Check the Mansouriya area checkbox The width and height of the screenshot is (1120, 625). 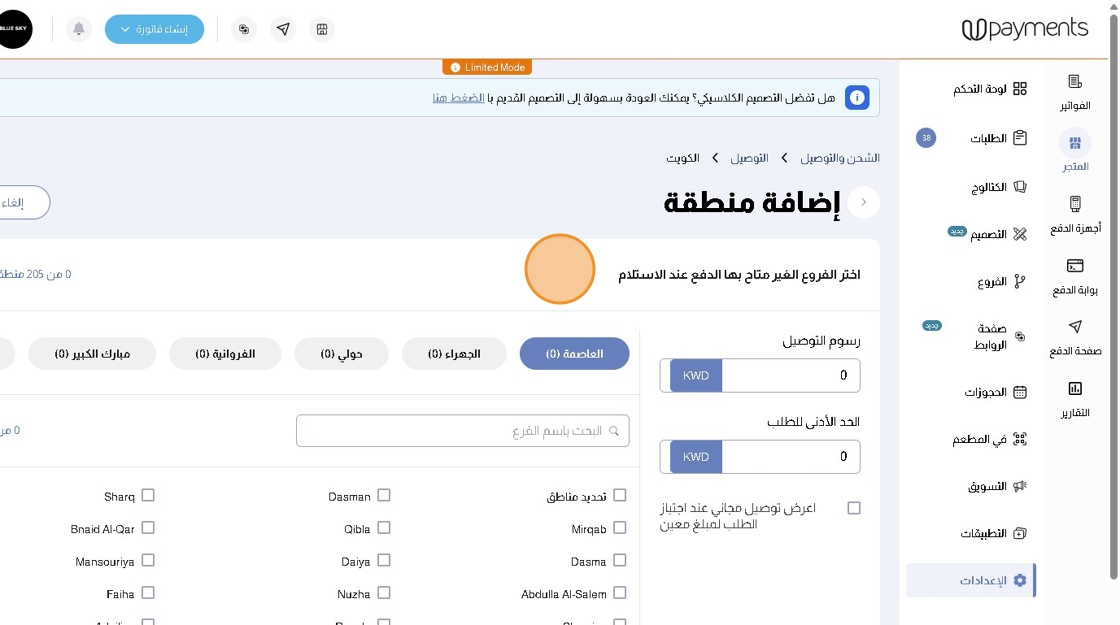pos(148,561)
